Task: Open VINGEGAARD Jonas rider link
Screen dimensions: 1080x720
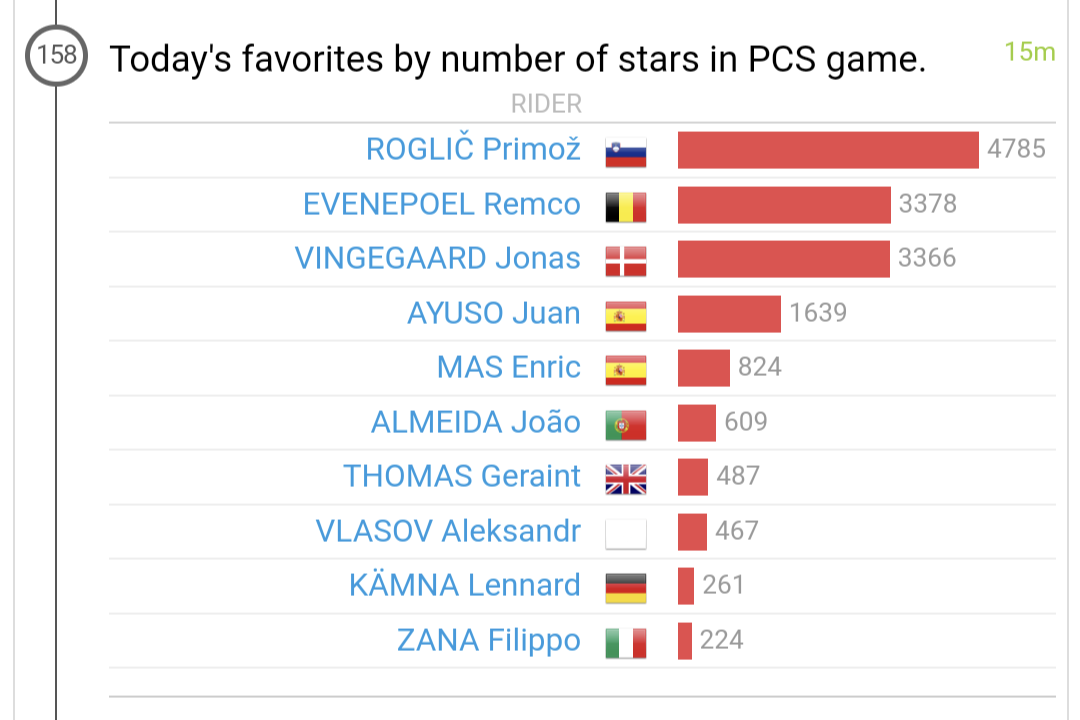Action: [437, 258]
